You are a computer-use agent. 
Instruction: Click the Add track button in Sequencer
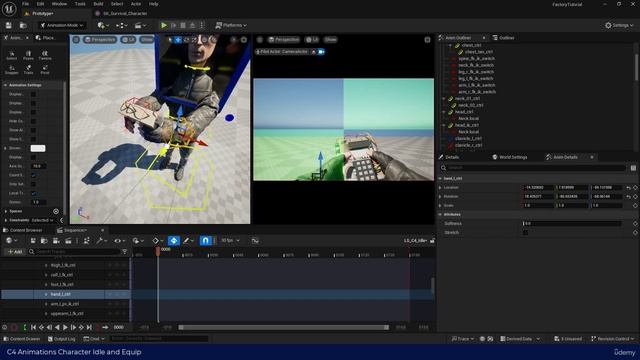click(15, 252)
